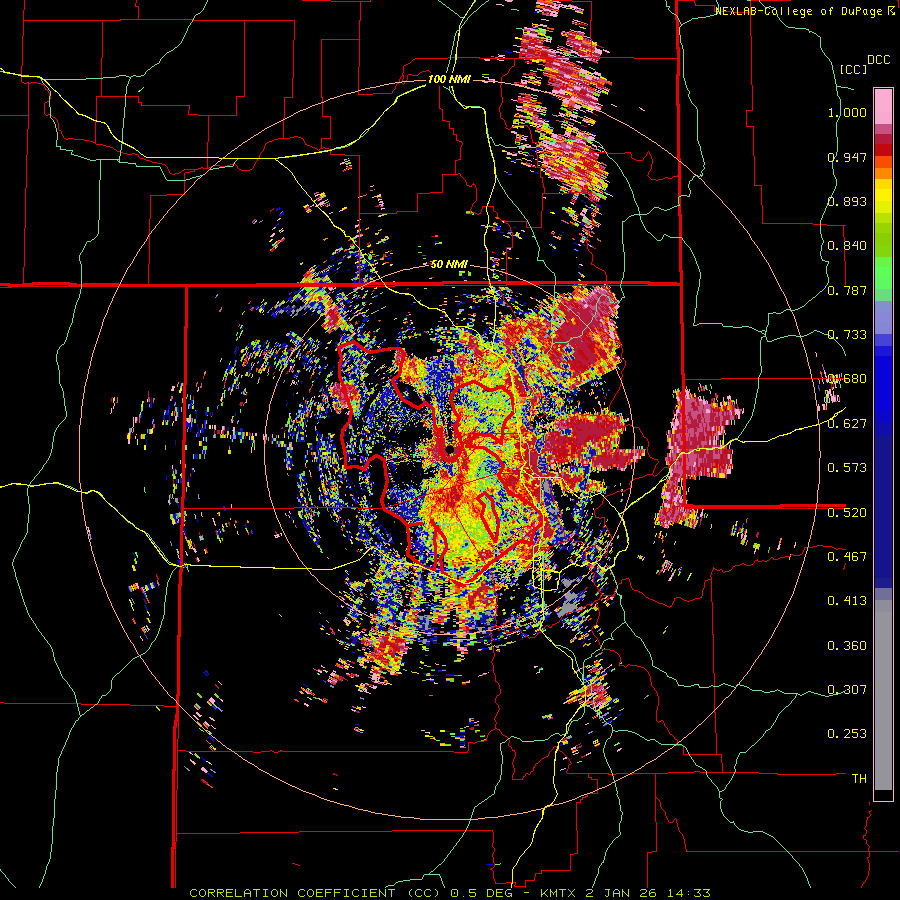Click the 0.467 value on the color scale

coord(847,556)
